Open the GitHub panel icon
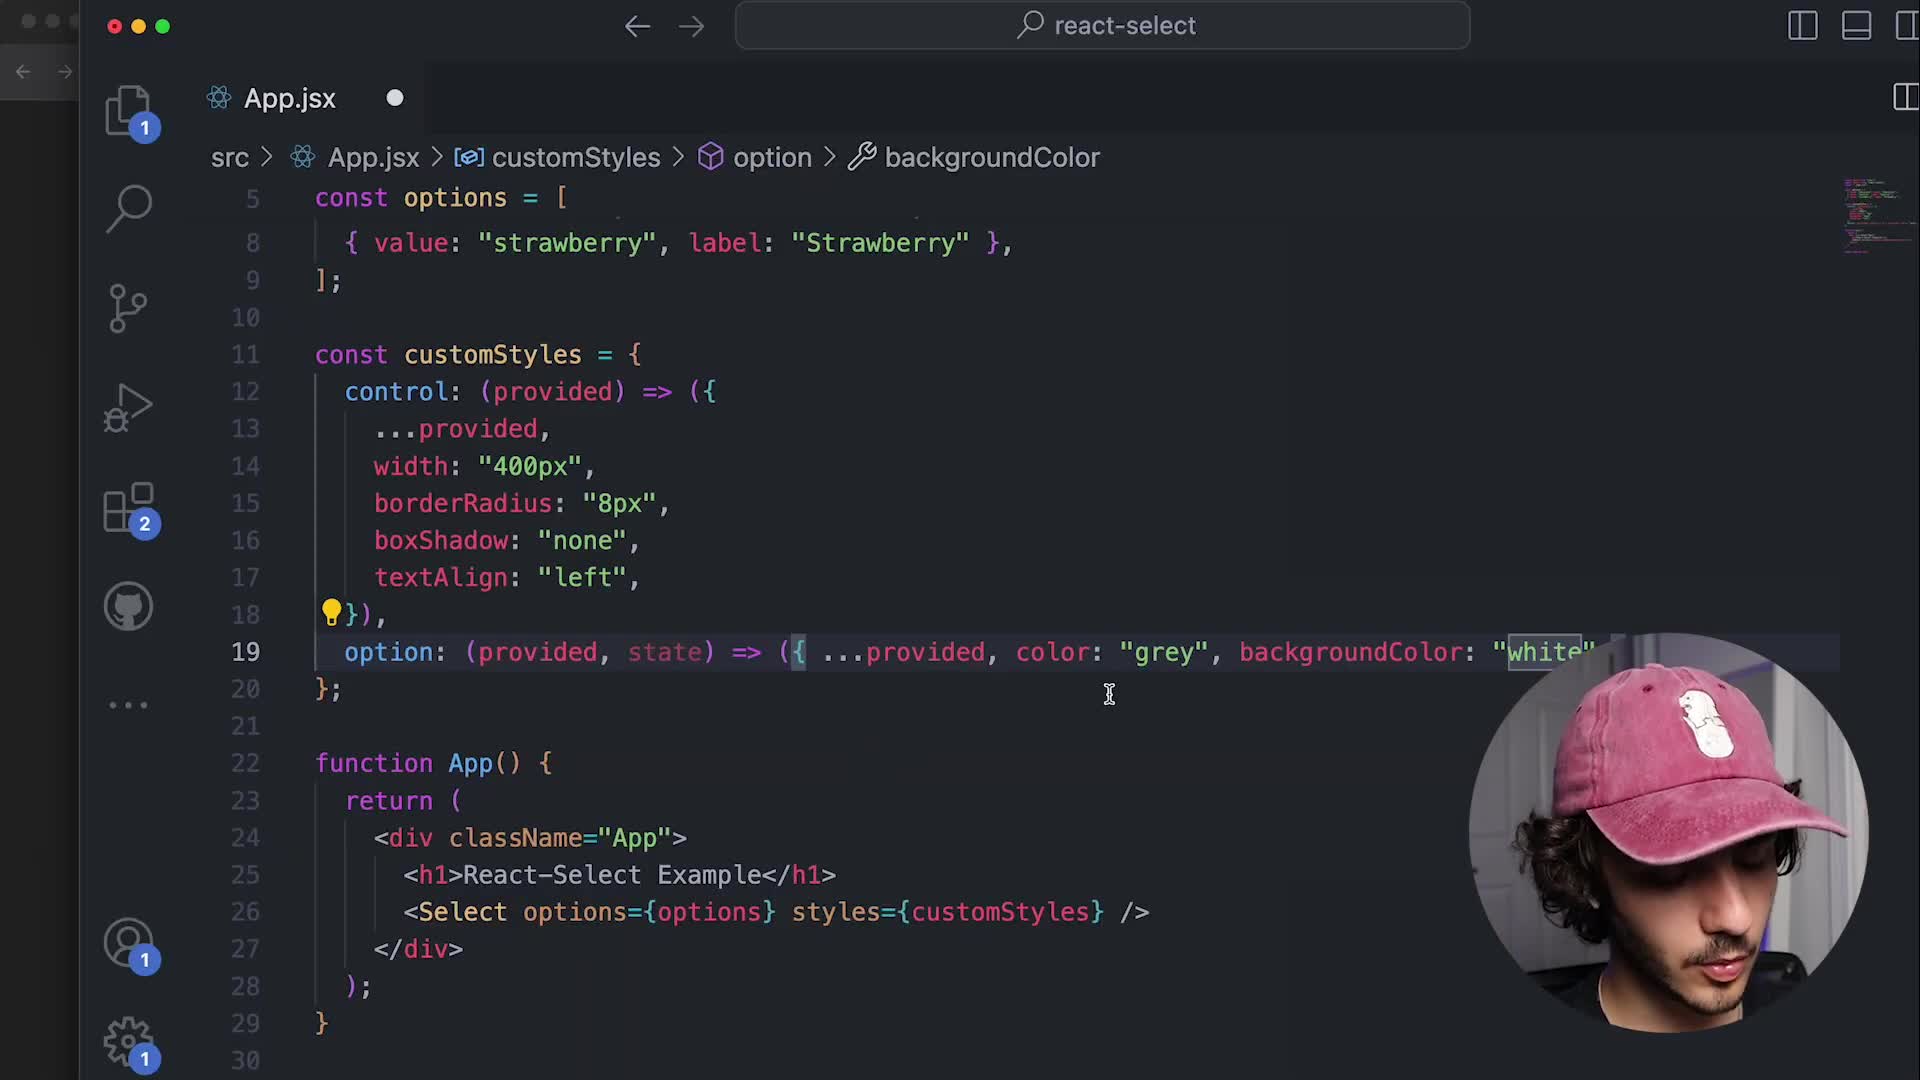Screen dimensions: 1920x1080 128,606
